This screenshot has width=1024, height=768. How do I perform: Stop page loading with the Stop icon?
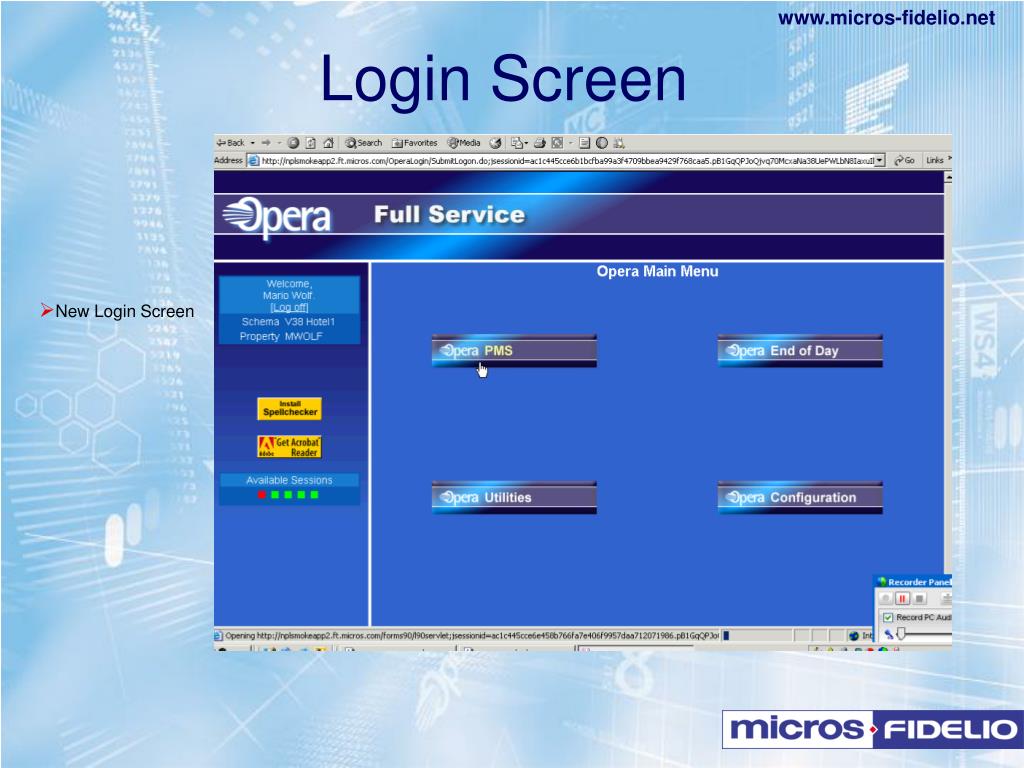coord(294,142)
